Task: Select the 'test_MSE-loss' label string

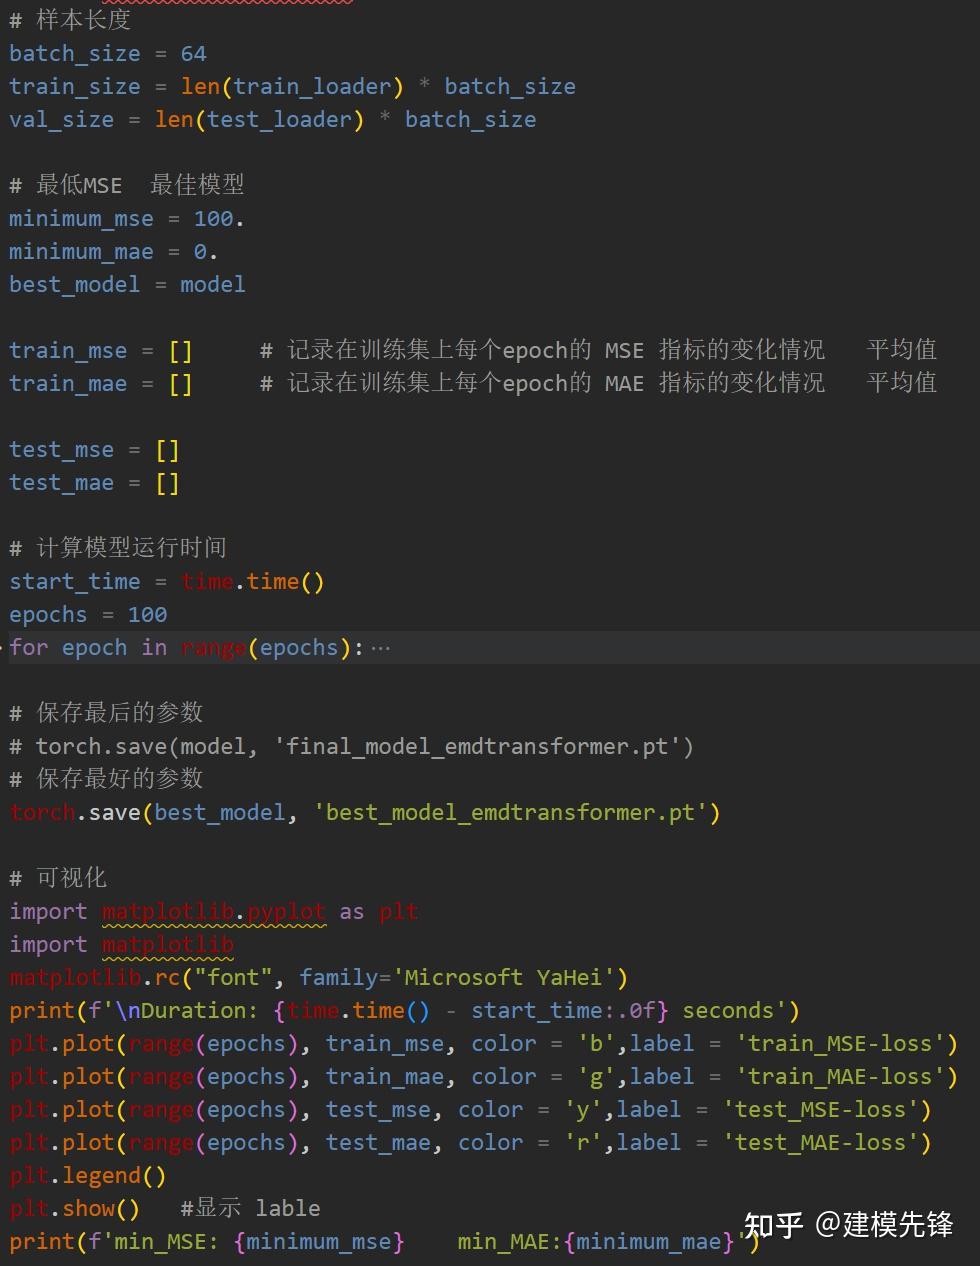Action: click(x=821, y=1110)
